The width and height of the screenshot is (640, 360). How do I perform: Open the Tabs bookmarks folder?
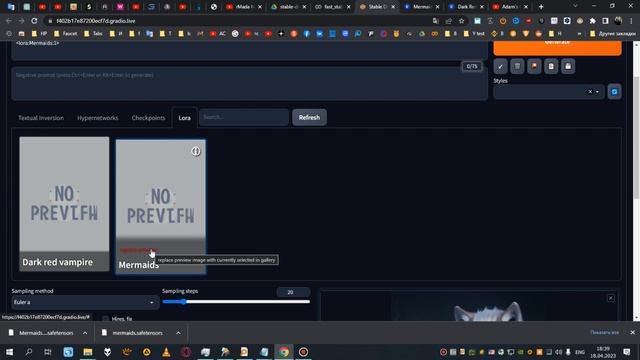(x=93, y=33)
